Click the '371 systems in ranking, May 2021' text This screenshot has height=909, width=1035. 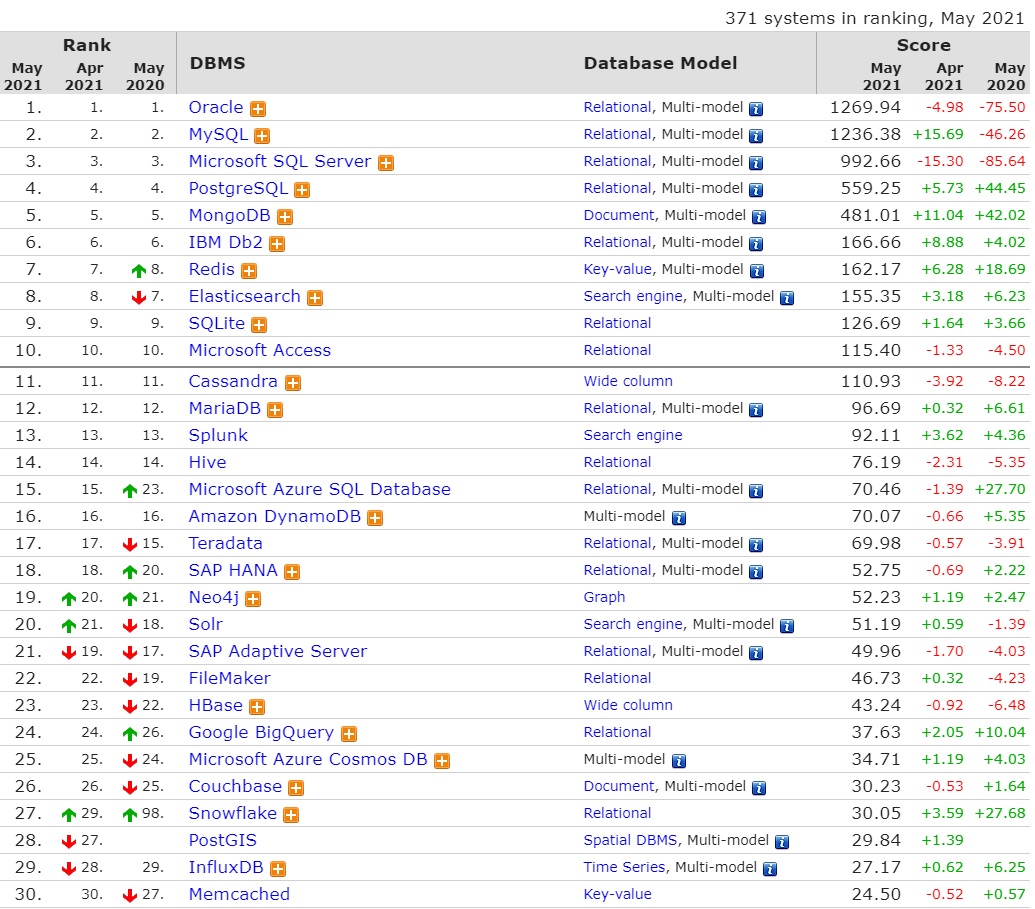point(875,18)
